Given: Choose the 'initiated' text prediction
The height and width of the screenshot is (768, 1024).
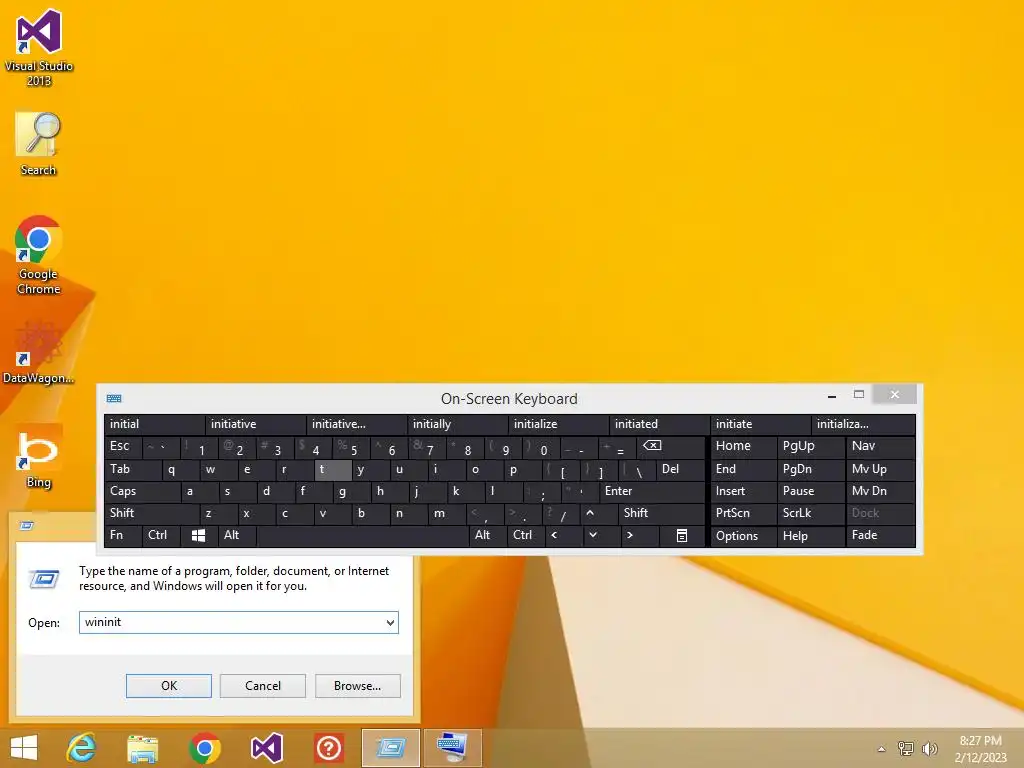Looking at the screenshot, I should (x=659, y=424).
